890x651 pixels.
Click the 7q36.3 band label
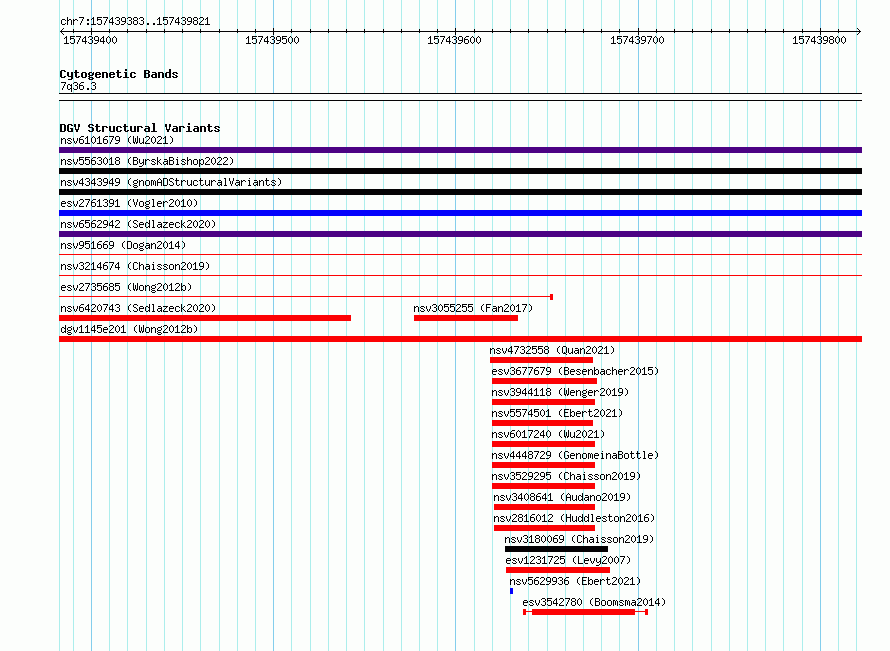pyautogui.click(x=78, y=86)
